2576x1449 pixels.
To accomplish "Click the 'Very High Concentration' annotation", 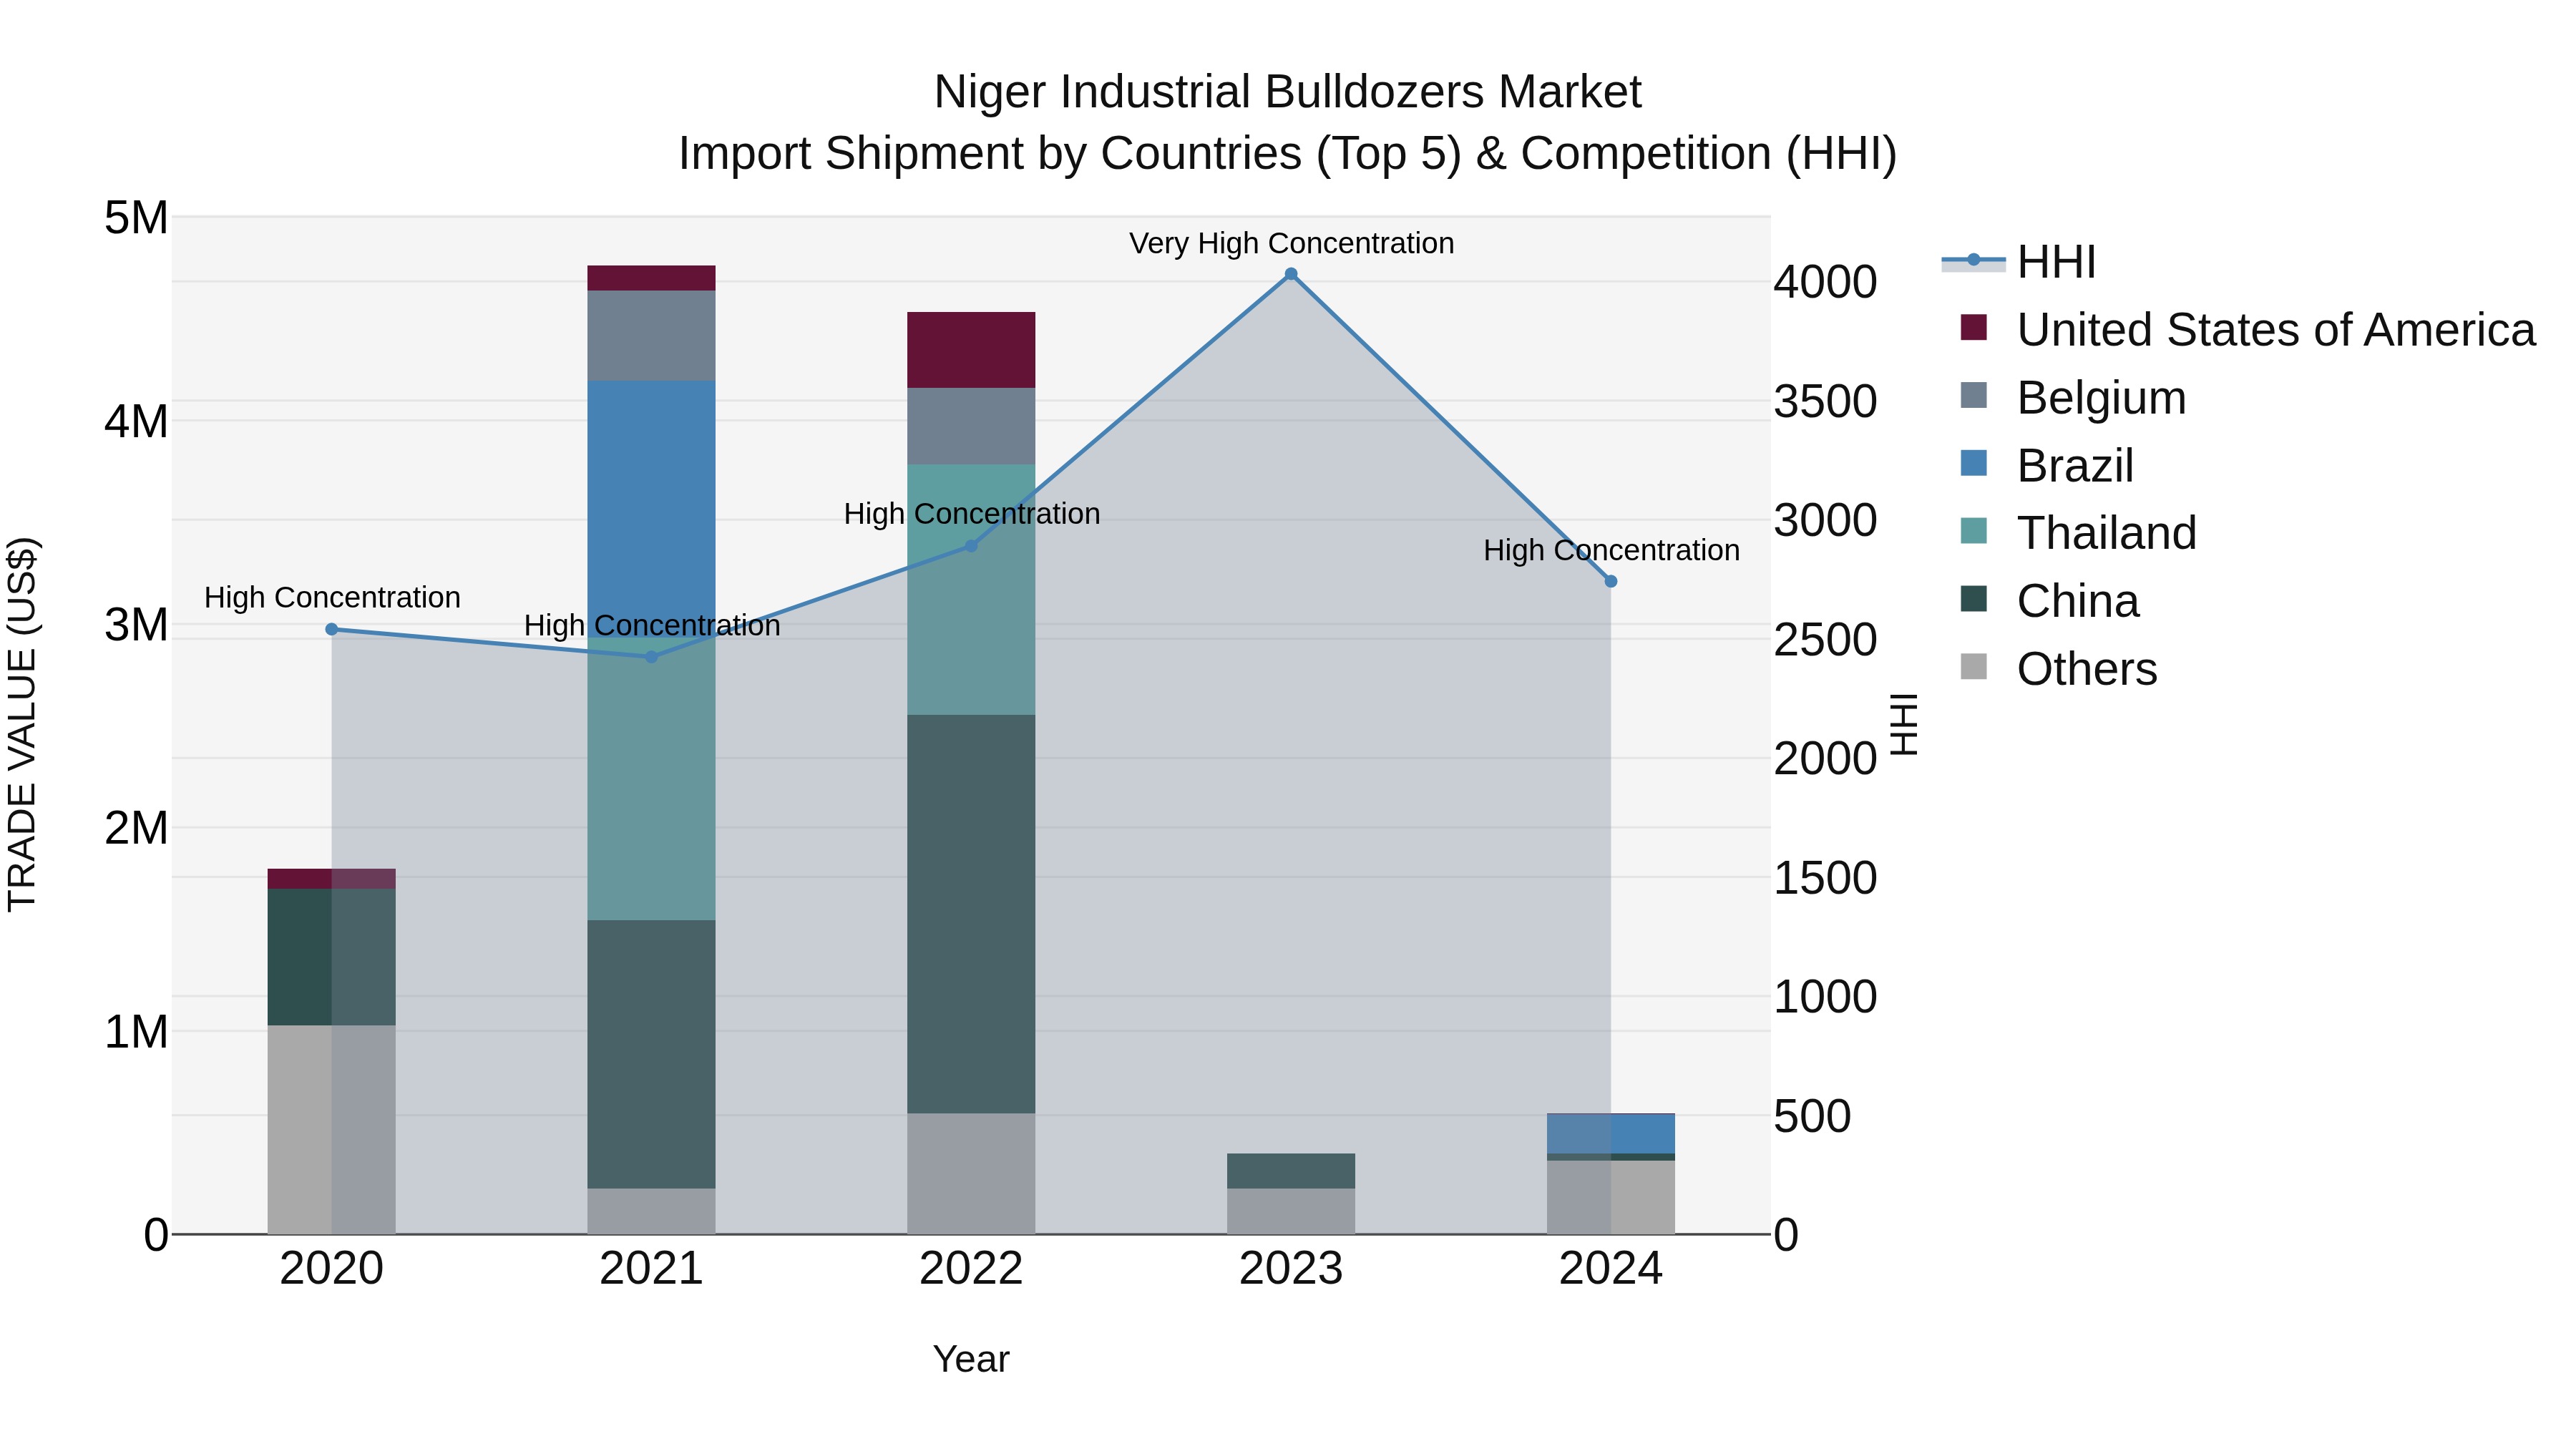I will pyautogui.click(x=1291, y=243).
